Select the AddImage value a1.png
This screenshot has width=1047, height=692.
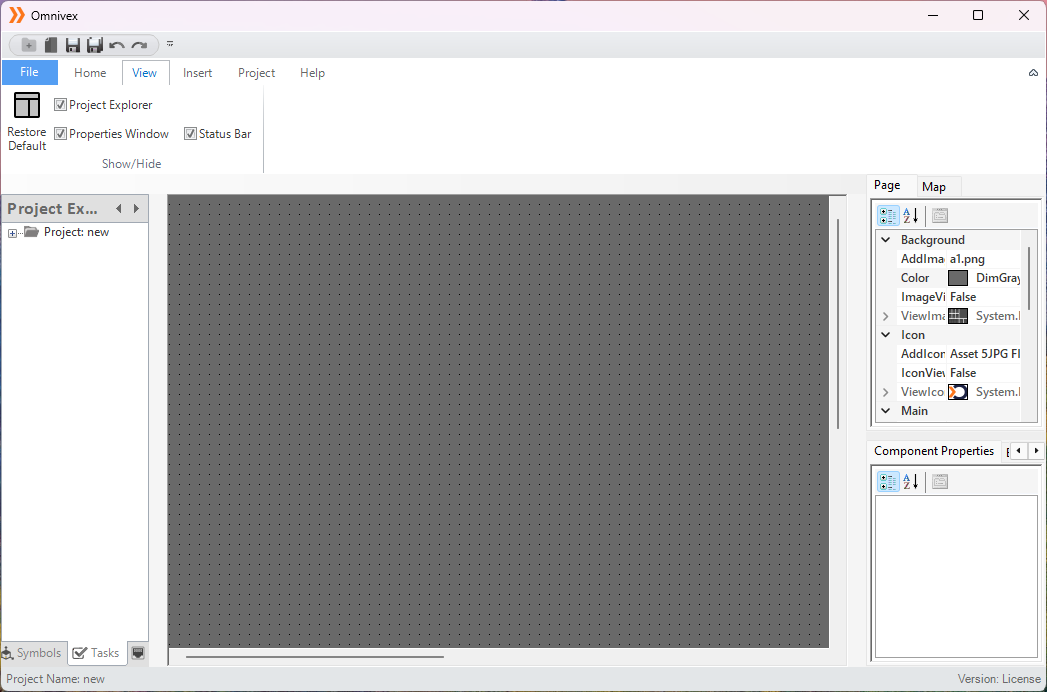click(x=983, y=259)
